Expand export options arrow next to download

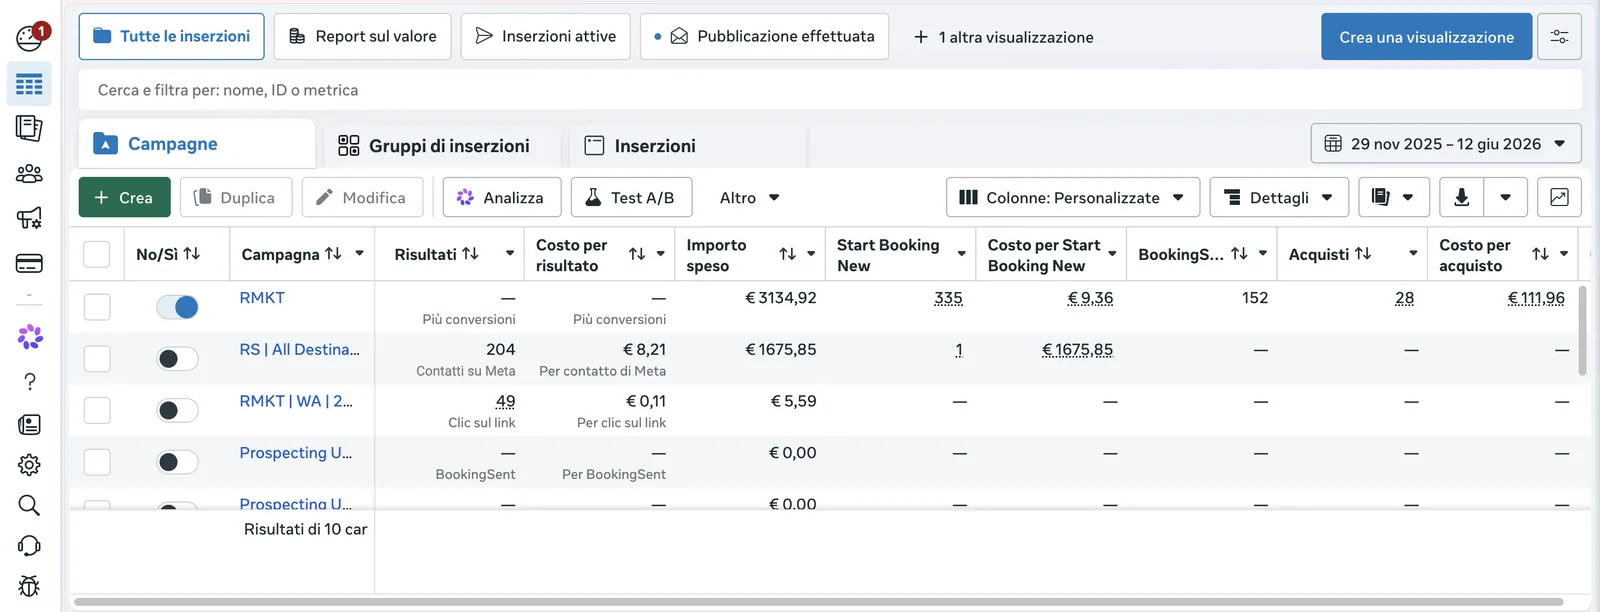[1505, 198]
